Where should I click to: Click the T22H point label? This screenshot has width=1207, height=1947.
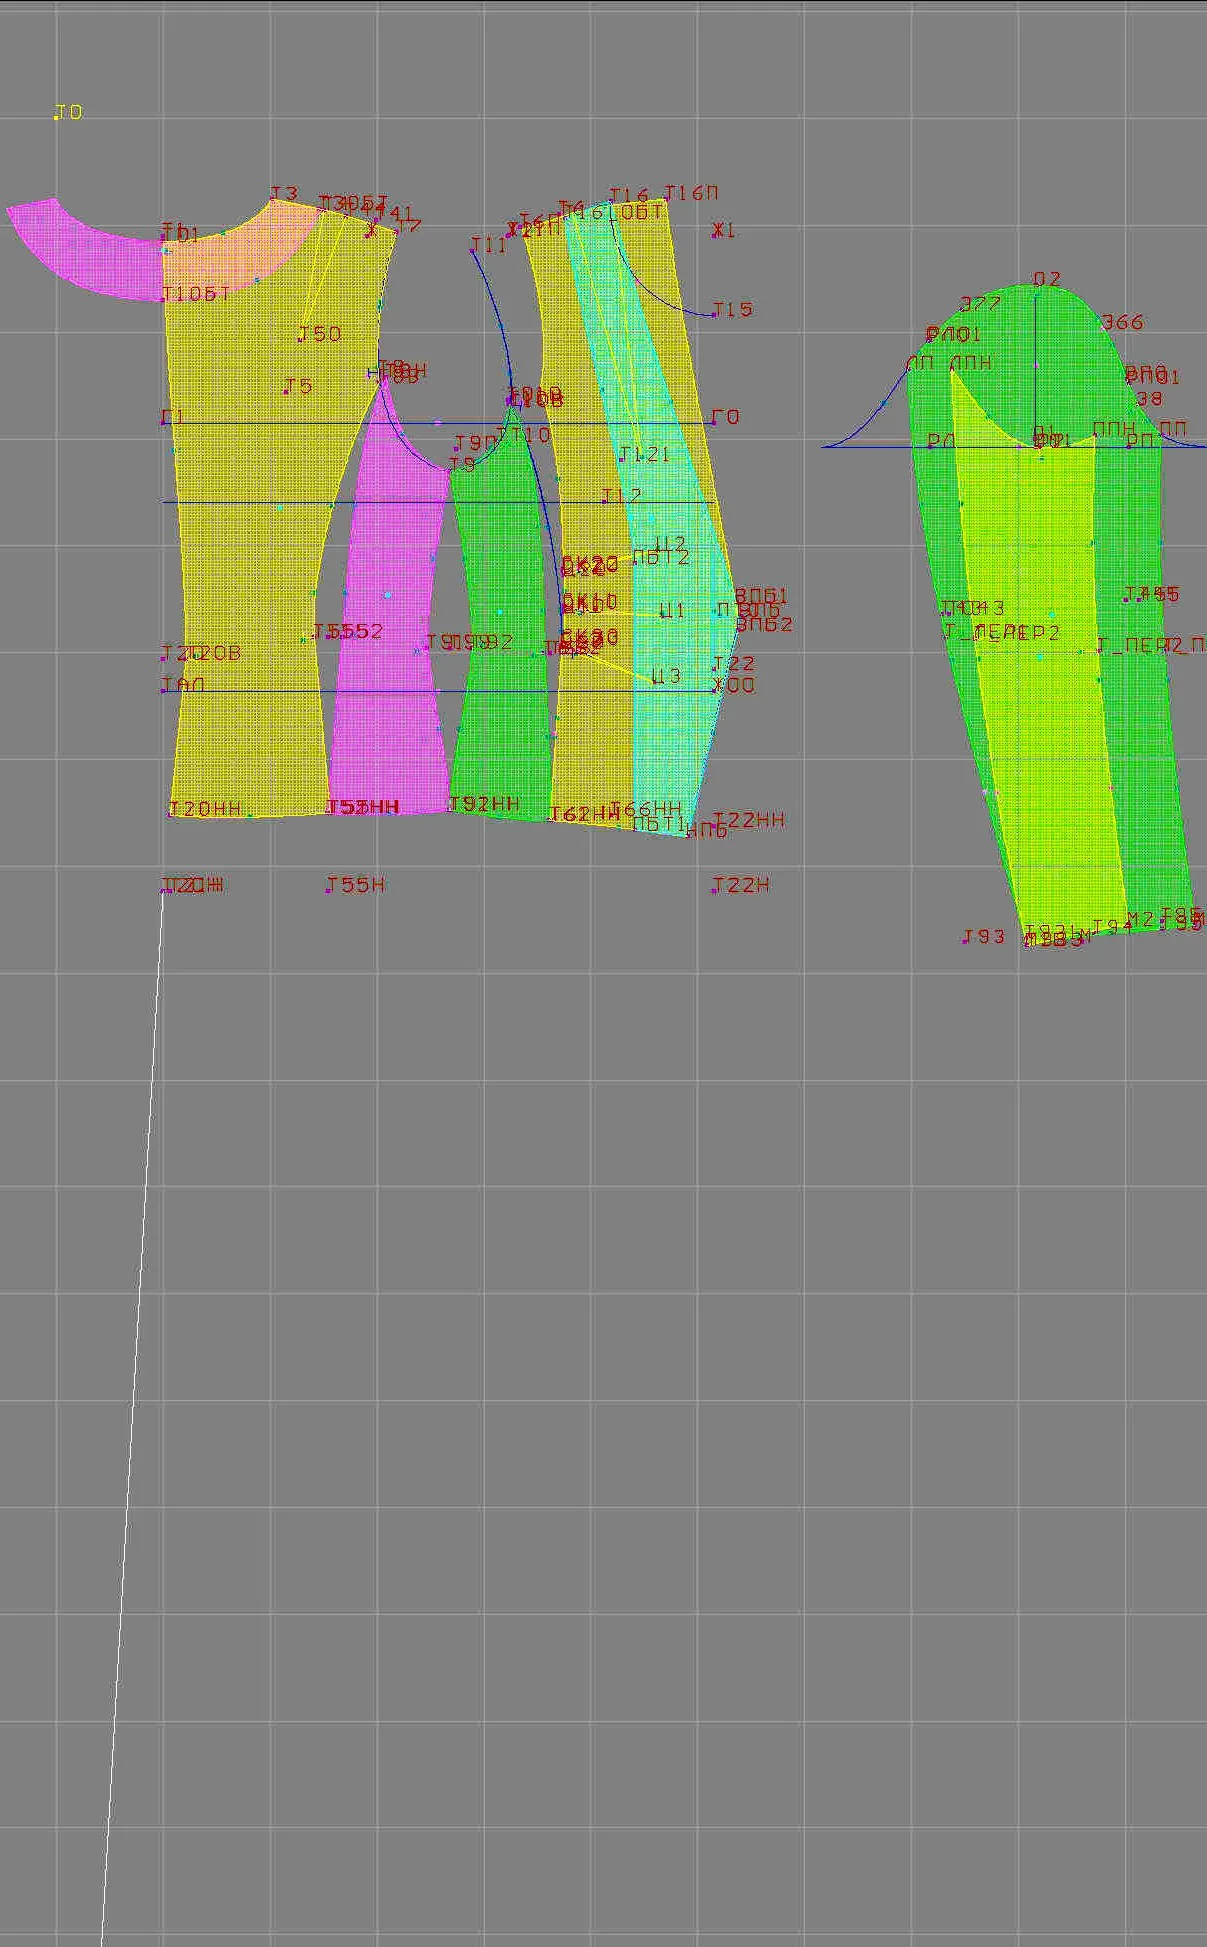[742, 885]
